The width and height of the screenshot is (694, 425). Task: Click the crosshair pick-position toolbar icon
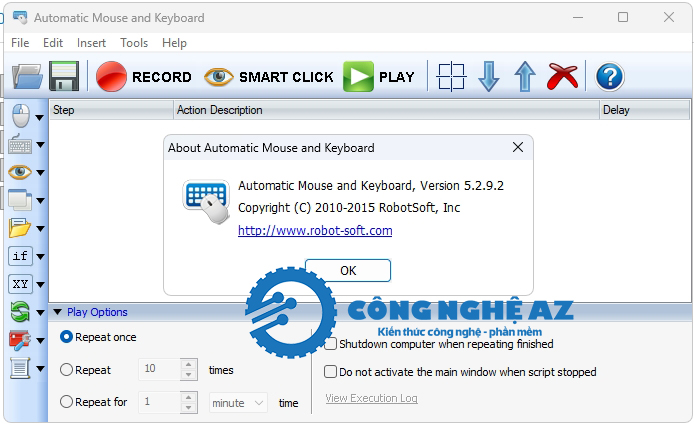(x=452, y=77)
